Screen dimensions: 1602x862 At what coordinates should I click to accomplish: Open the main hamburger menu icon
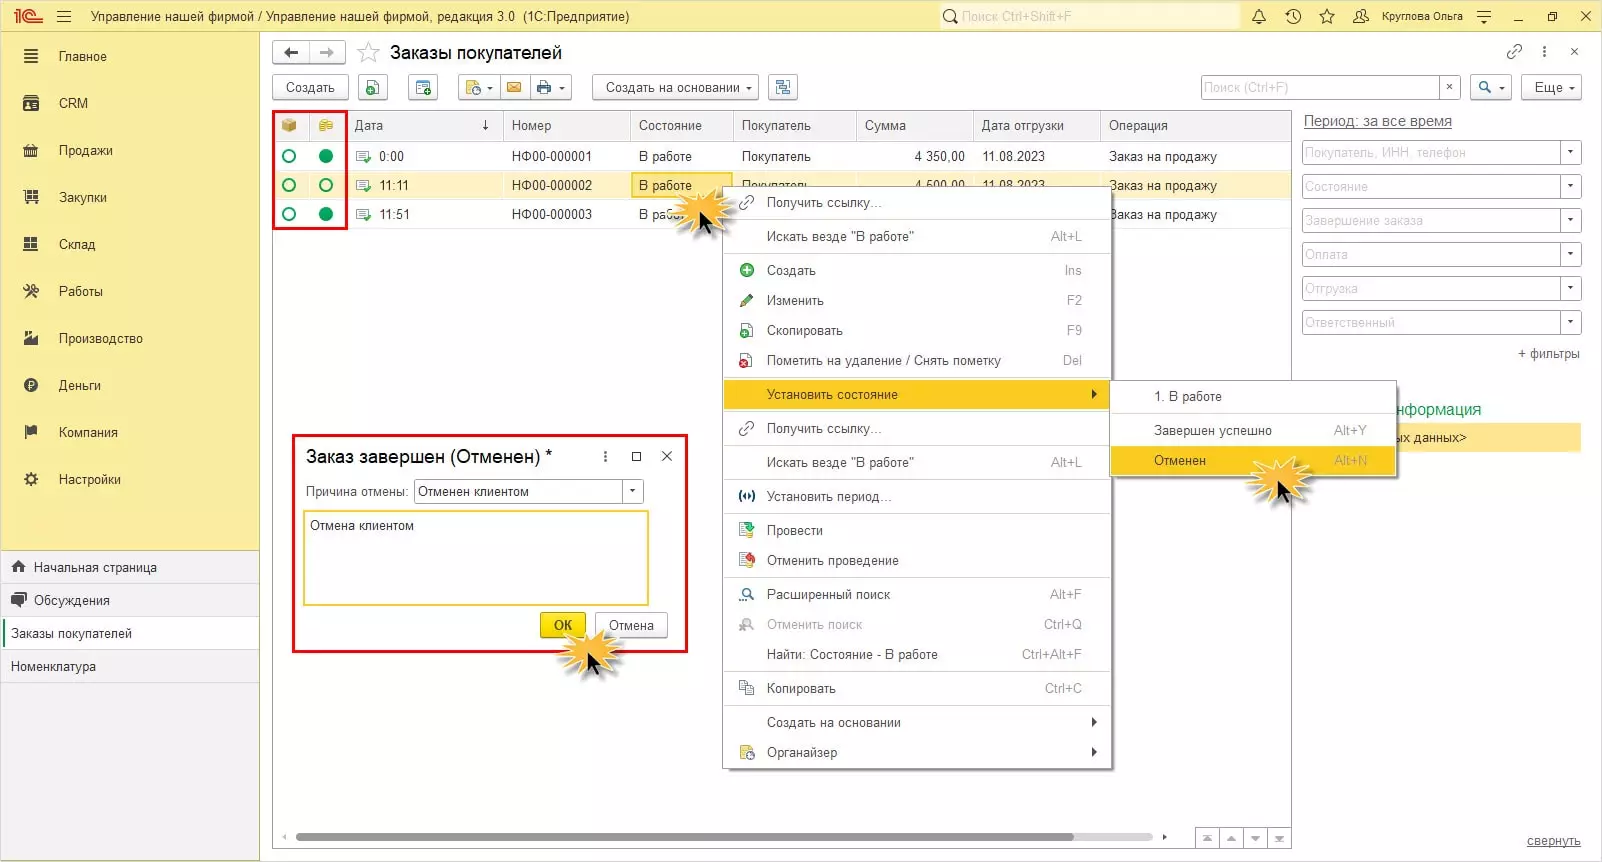[64, 16]
